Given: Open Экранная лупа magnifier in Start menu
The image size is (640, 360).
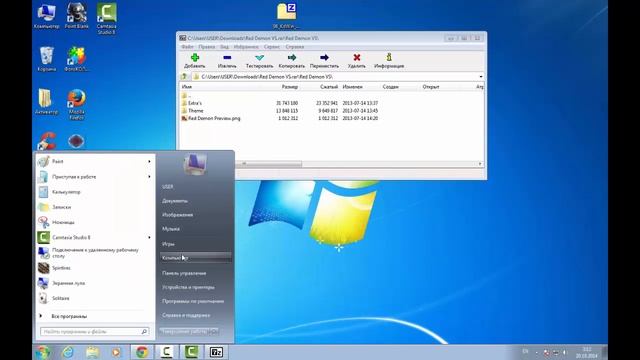Looking at the screenshot, I should 94,283.
